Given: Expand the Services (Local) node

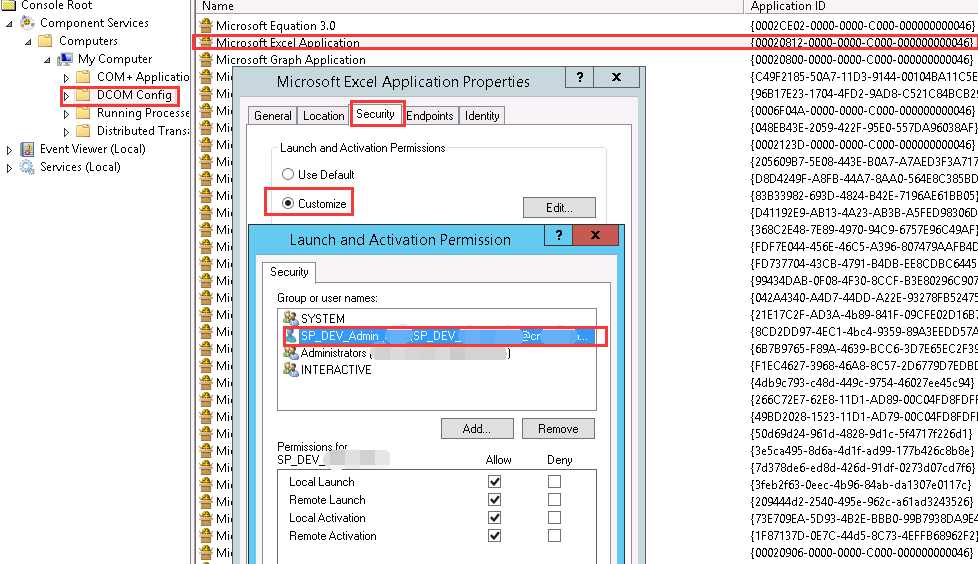Looking at the screenshot, I should 9,168.
